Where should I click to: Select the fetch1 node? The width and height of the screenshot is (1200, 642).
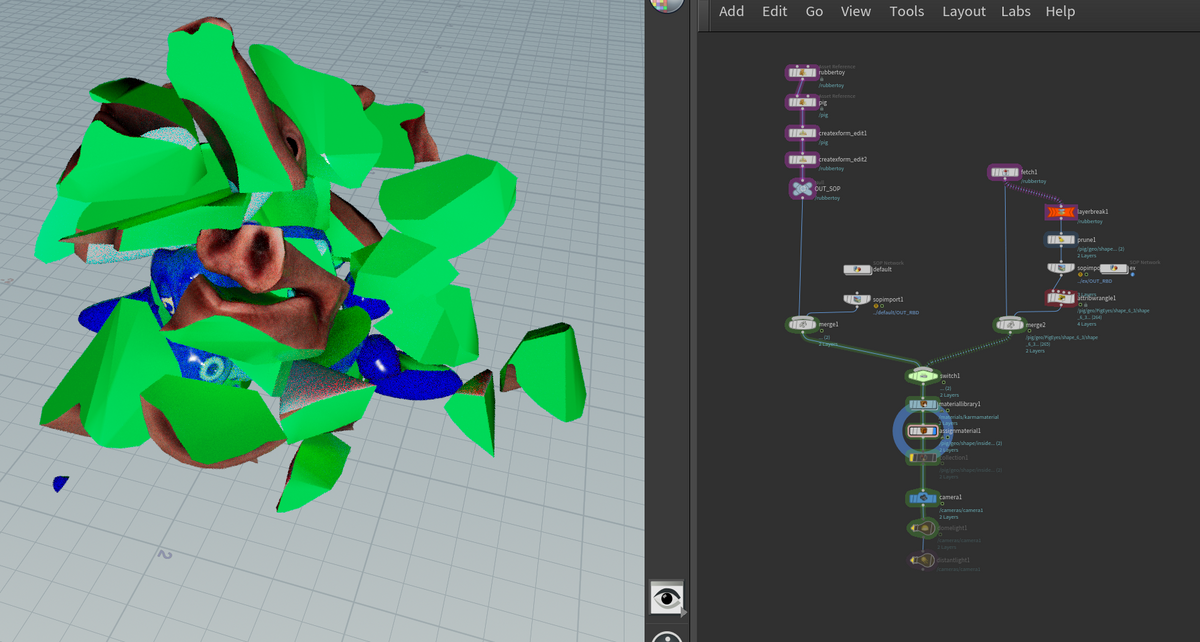point(1004,173)
